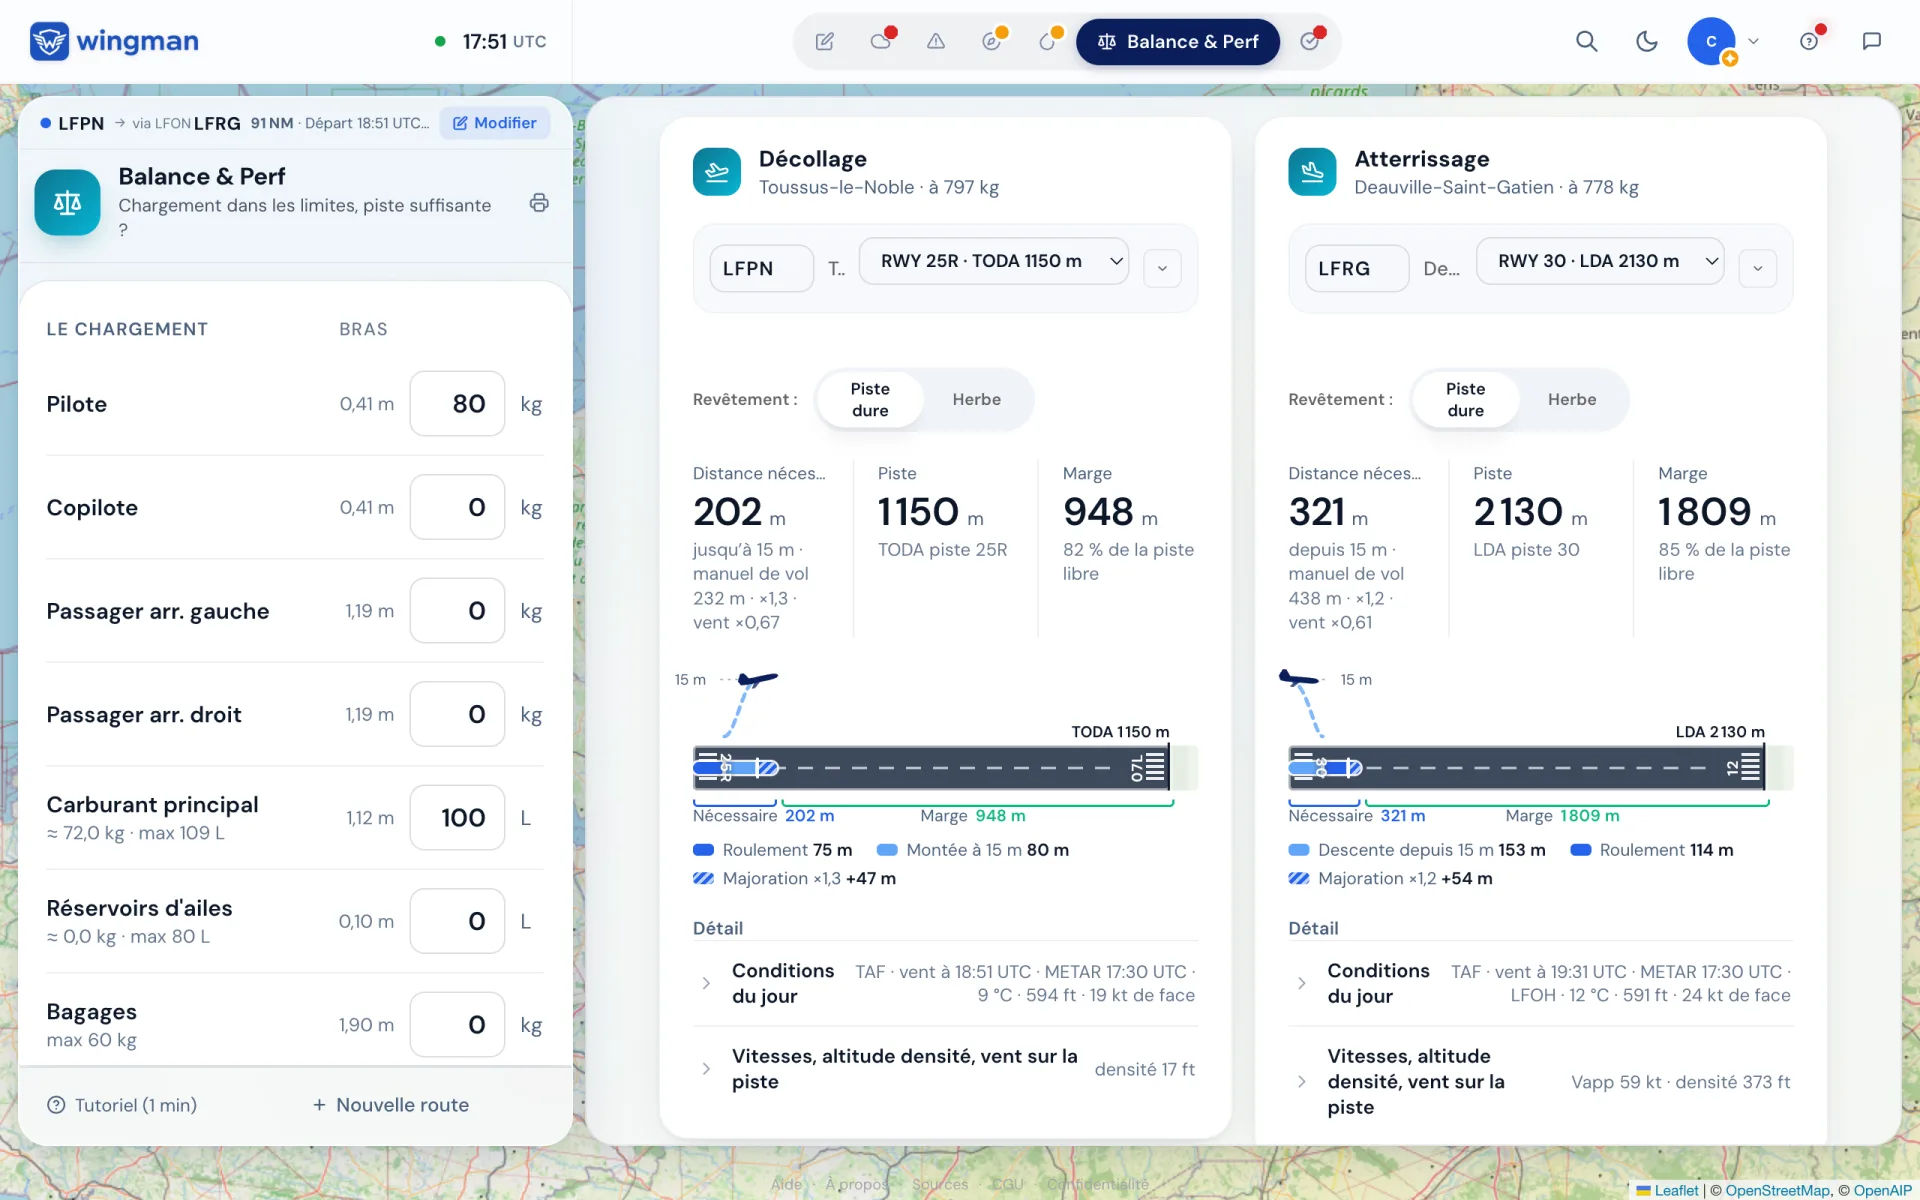
Task: Click the Copilote weight field
Action: point(457,507)
